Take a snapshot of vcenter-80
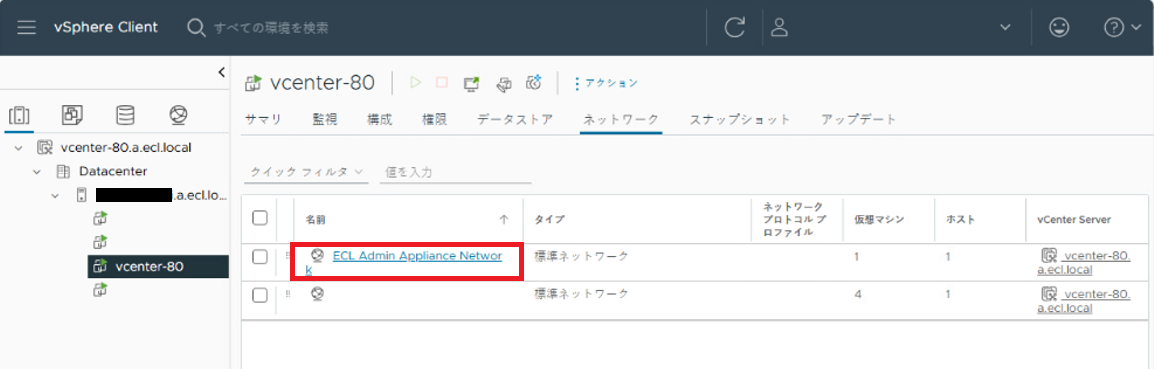The width and height of the screenshot is (1154, 369). (534, 82)
